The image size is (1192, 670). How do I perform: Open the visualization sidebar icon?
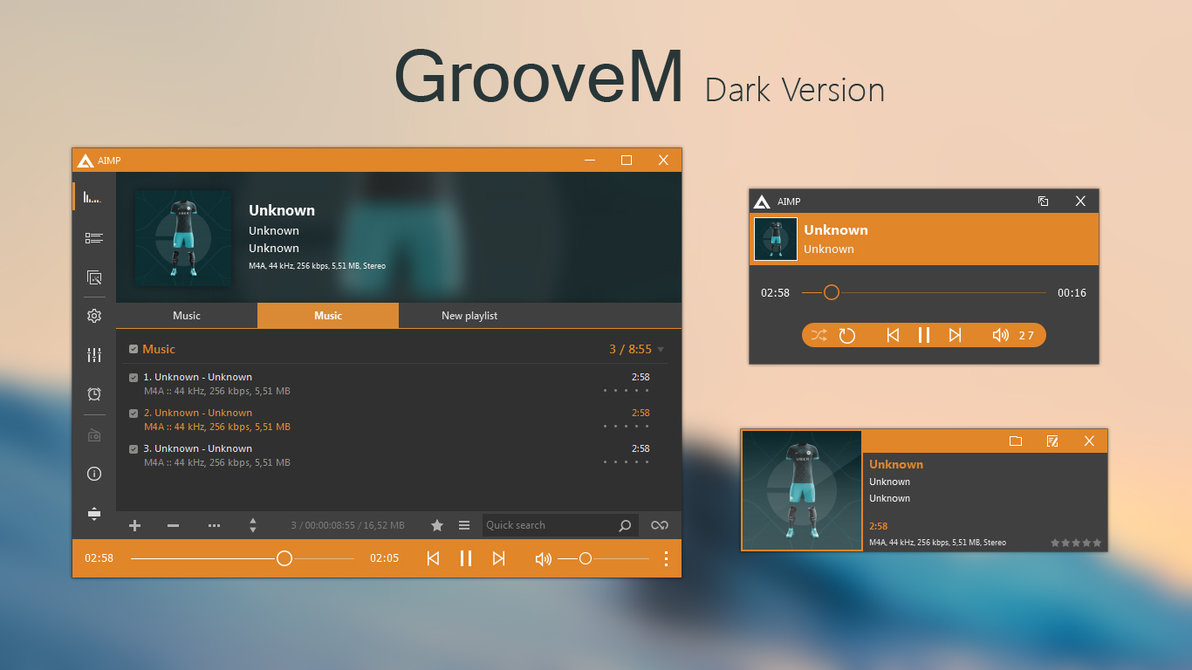pos(93,198)
